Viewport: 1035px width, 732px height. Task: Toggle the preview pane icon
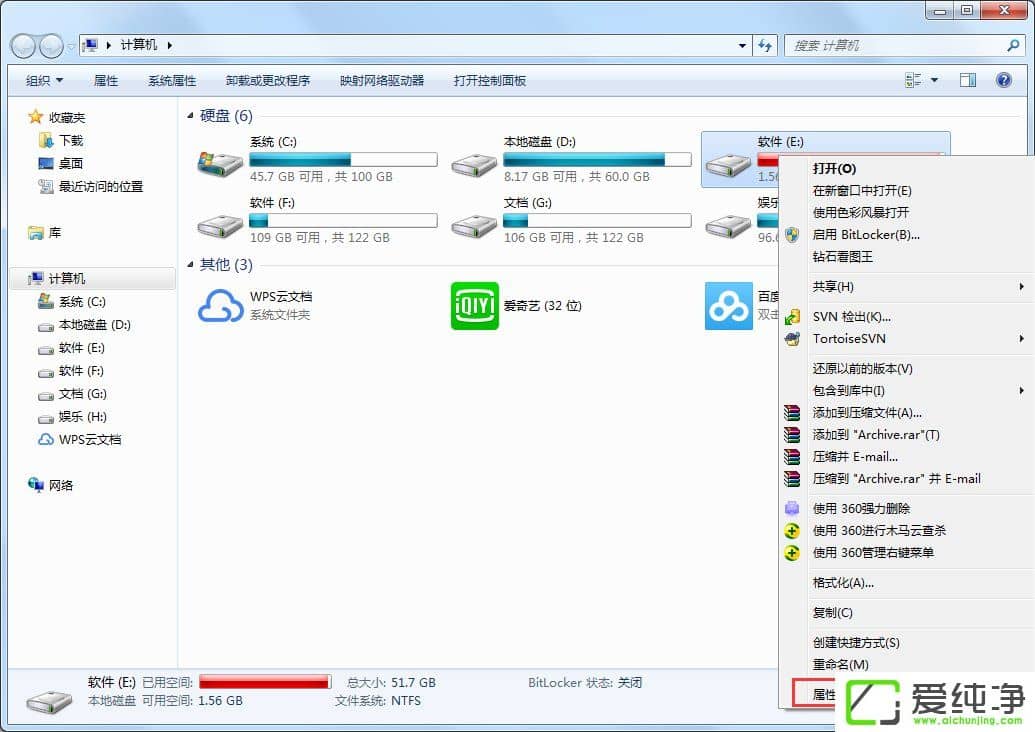(x=967, y=80)
